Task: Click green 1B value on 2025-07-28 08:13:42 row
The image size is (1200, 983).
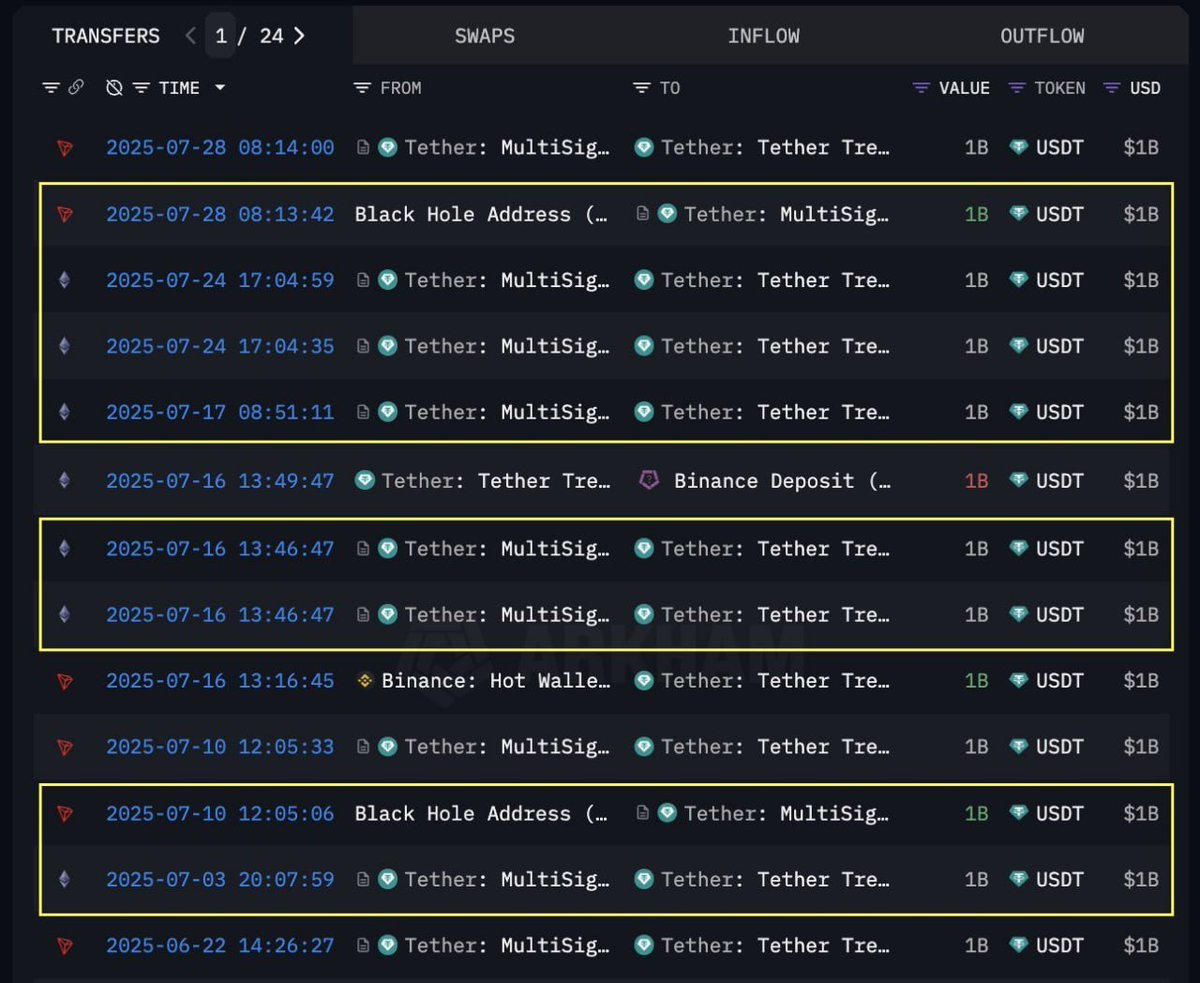Action: click(x=976, y=214)
